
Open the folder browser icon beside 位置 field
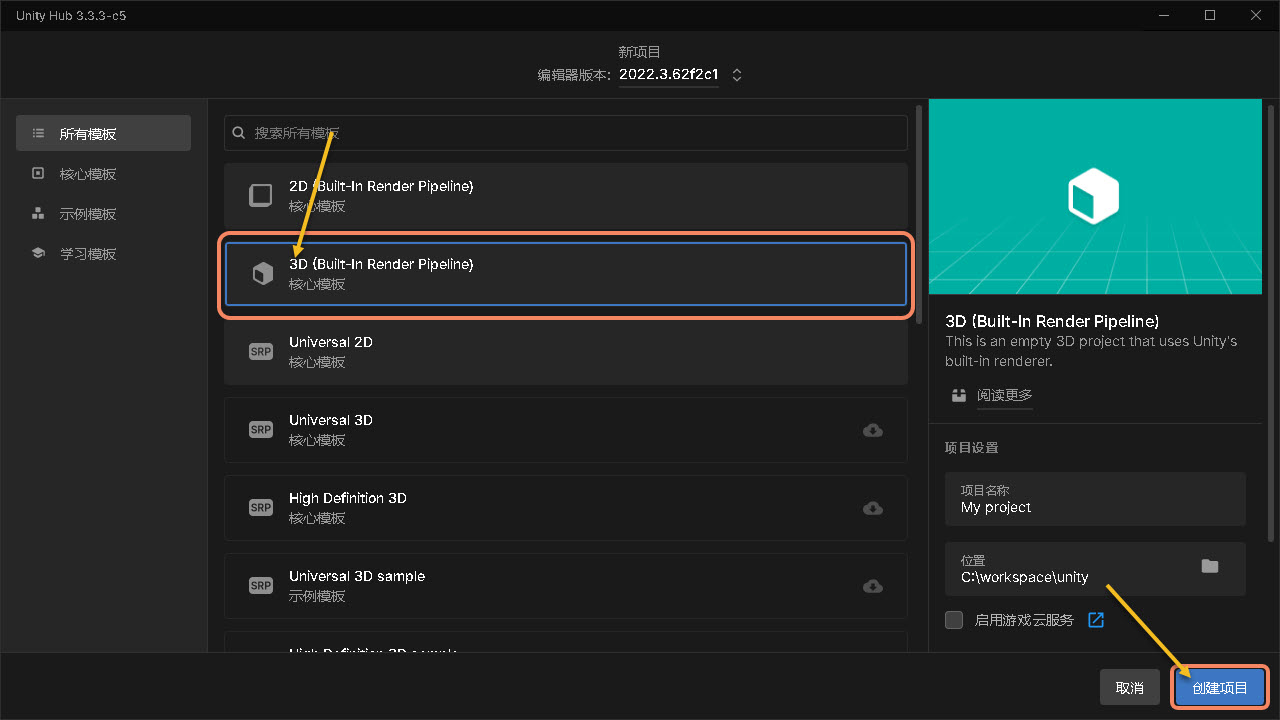[1209, 566]
